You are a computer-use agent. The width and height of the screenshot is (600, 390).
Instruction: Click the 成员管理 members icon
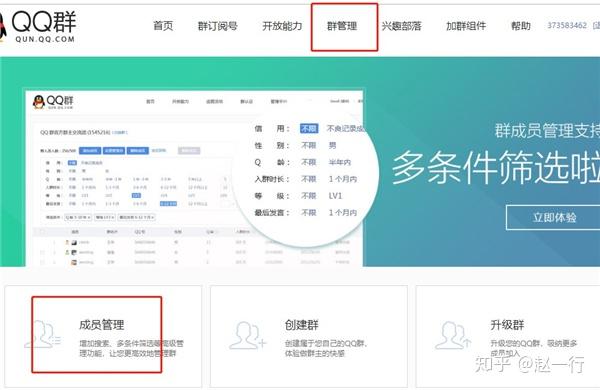point(42,335)
